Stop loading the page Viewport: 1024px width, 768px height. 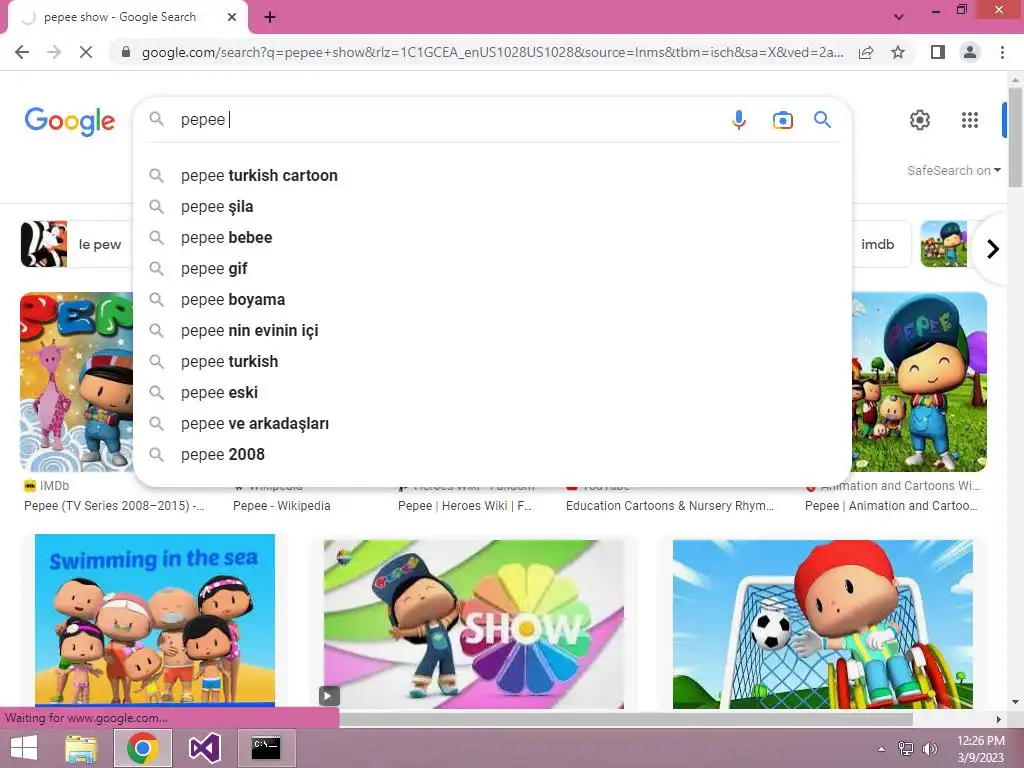(x=86, y=52)
